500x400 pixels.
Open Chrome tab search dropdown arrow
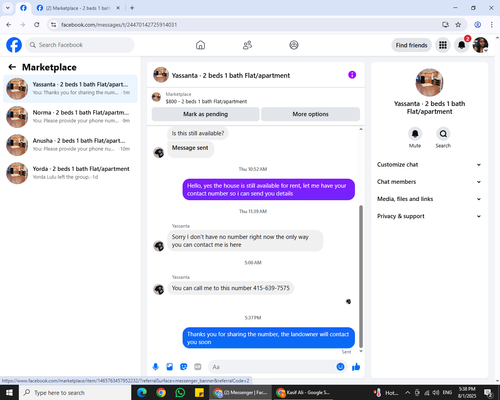coord(8,8)
